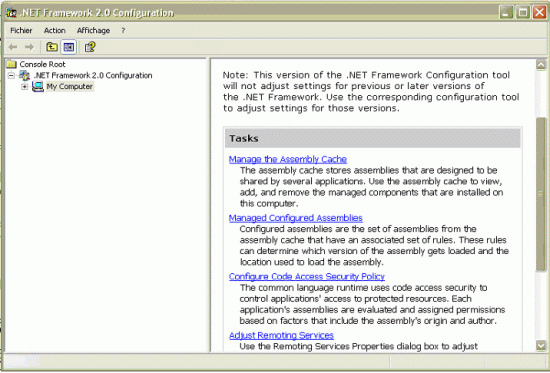550x373 pixels.
Task: Click the Note paragraph about .NET Framework versions
Action: tap(371, 92)
